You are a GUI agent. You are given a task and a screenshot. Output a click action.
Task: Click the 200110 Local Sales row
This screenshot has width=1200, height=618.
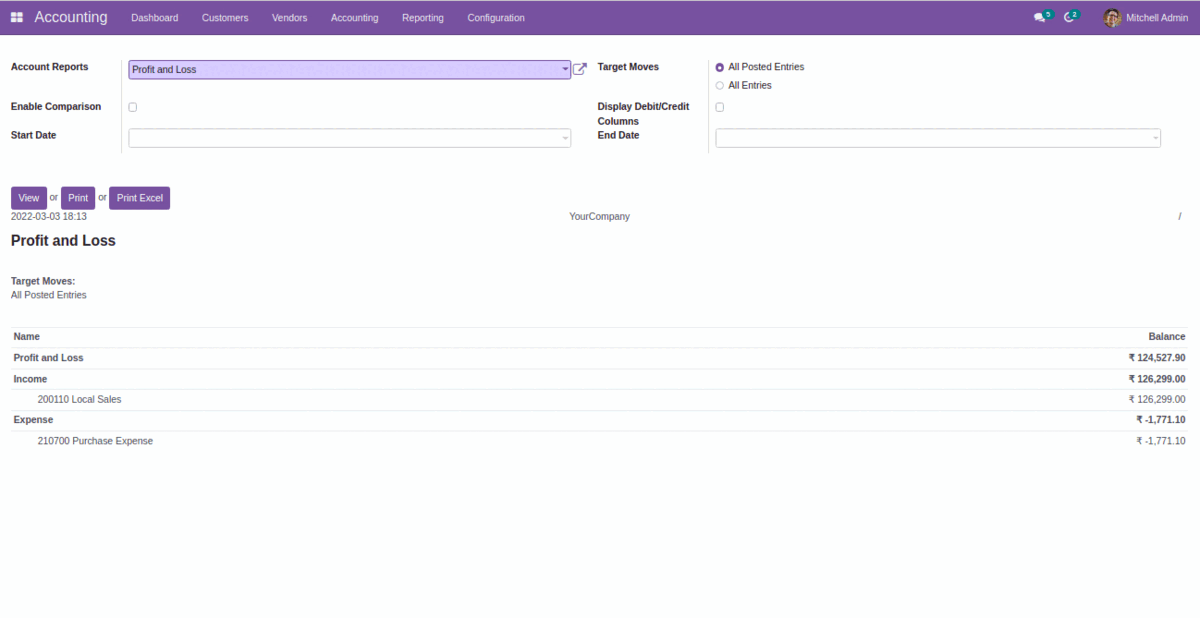[x=80, y=400]
